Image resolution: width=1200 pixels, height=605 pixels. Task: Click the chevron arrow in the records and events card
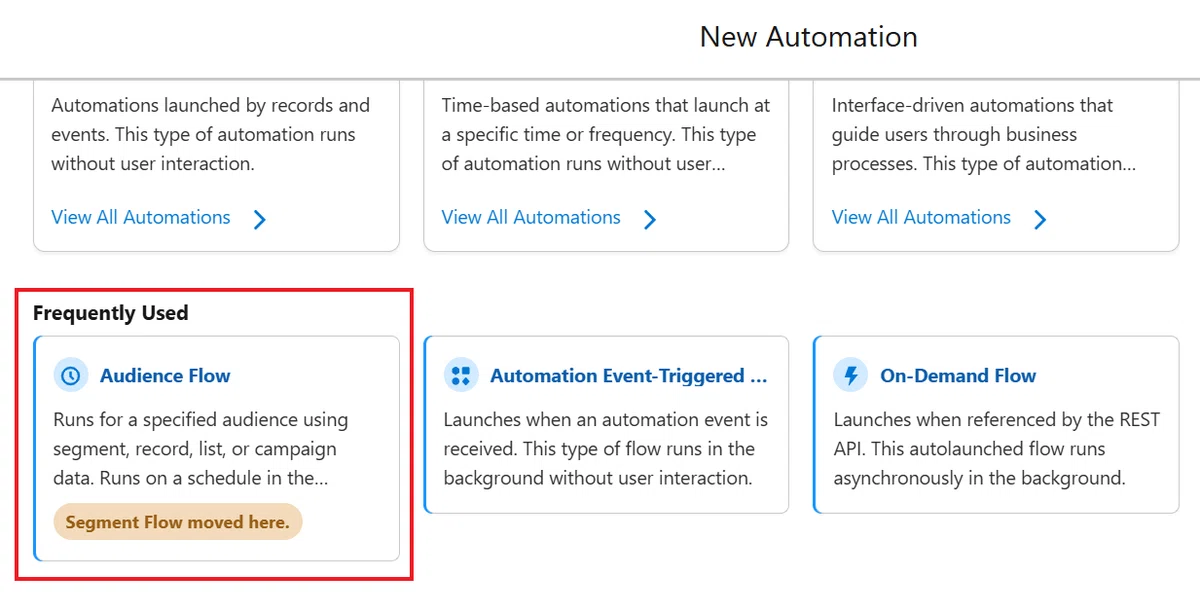coord(260,219)
